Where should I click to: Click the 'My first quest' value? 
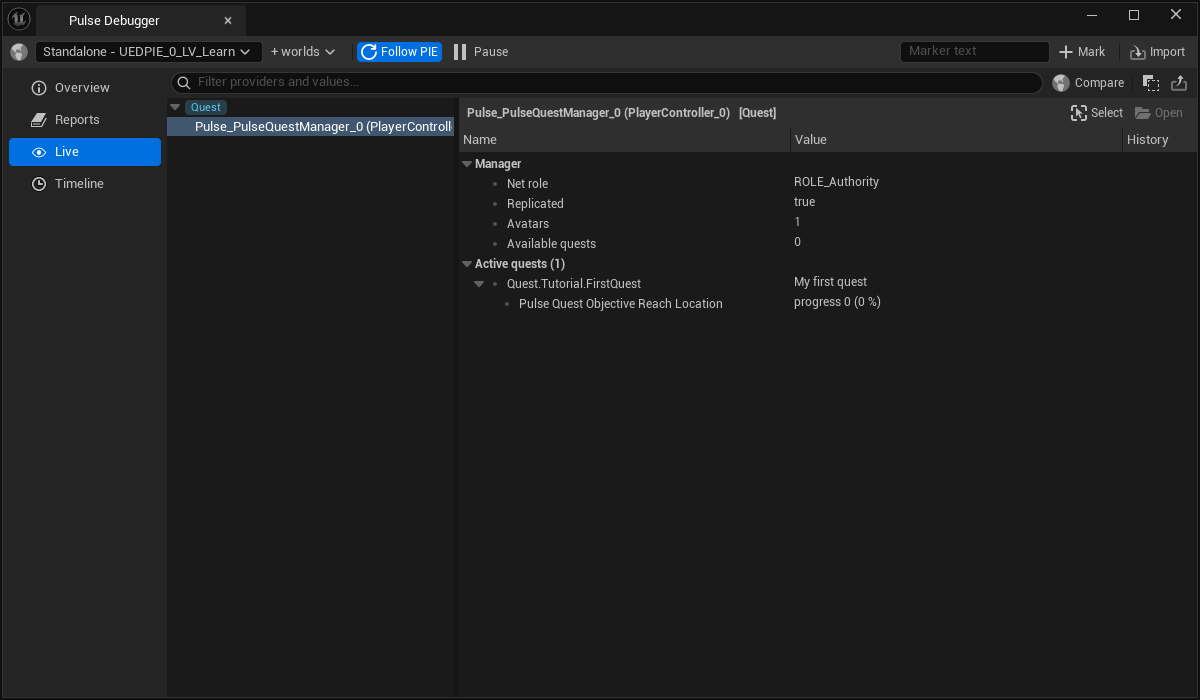(830, 282)
